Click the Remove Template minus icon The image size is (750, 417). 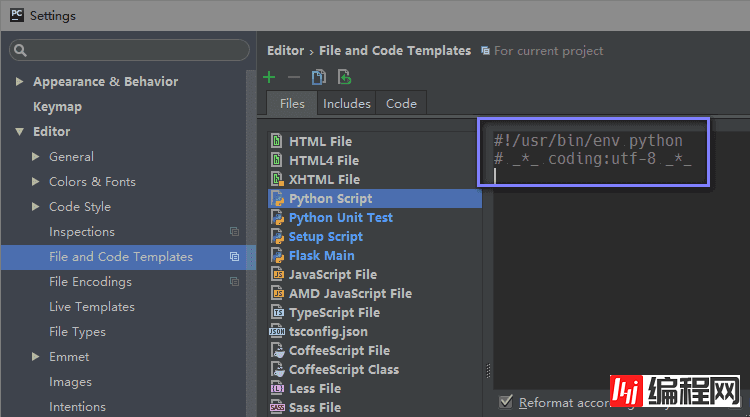tap(293, 77)
